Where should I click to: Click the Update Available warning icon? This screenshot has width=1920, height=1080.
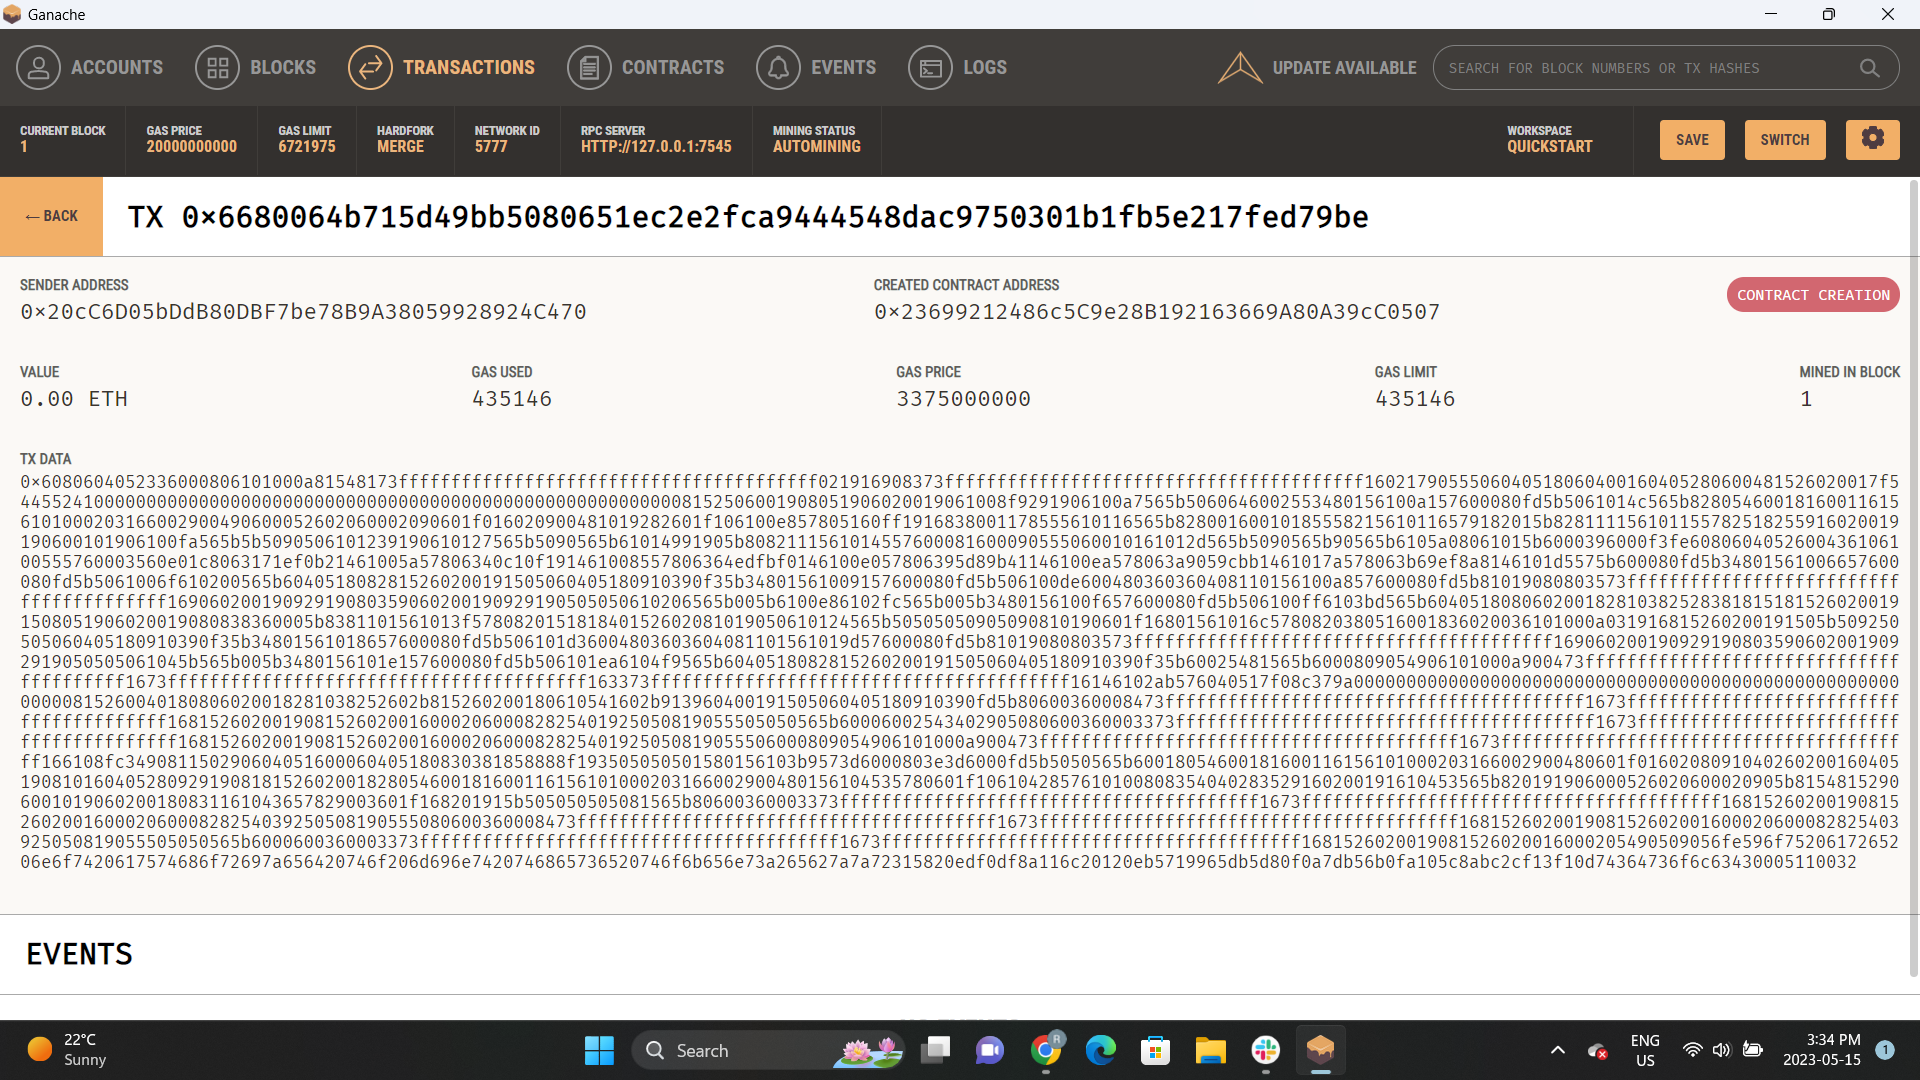(x=1239, y=67)
